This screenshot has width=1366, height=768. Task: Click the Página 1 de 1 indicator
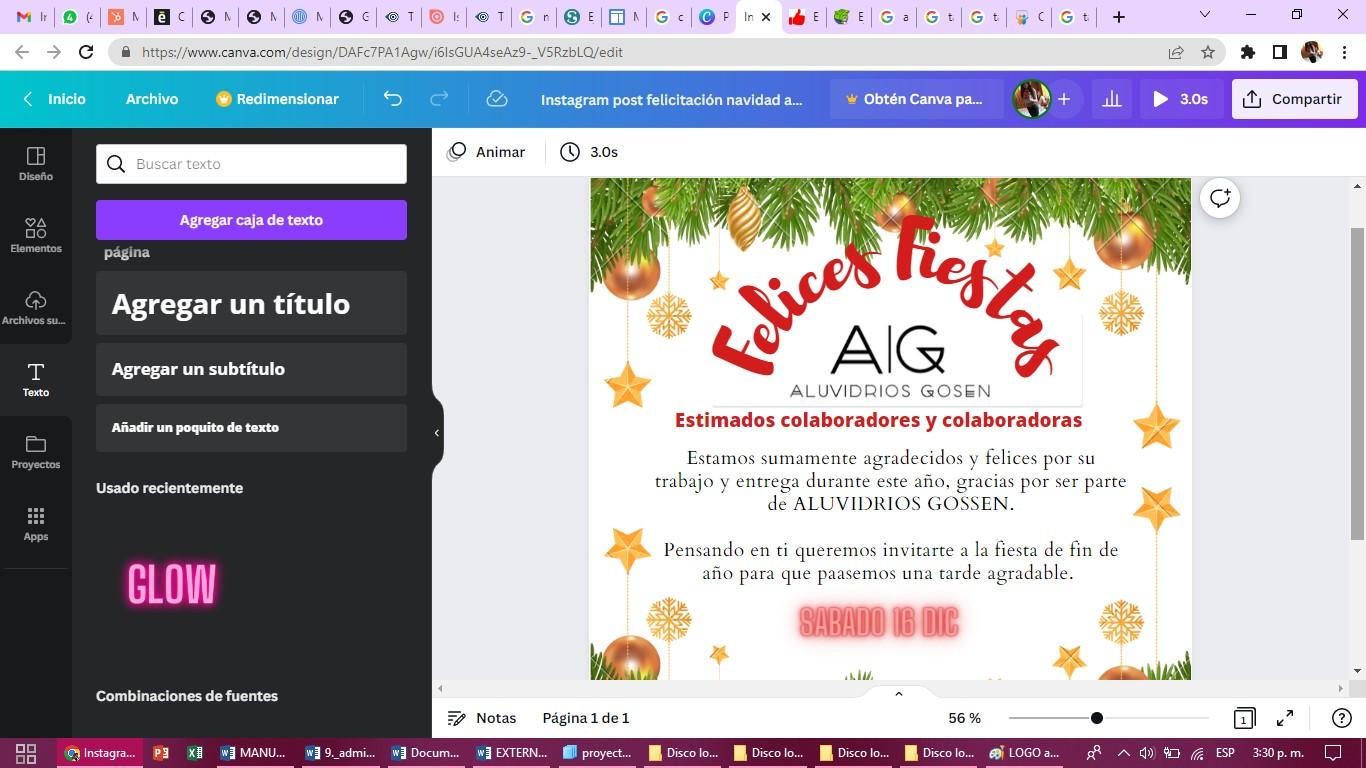tap(586, 718)
